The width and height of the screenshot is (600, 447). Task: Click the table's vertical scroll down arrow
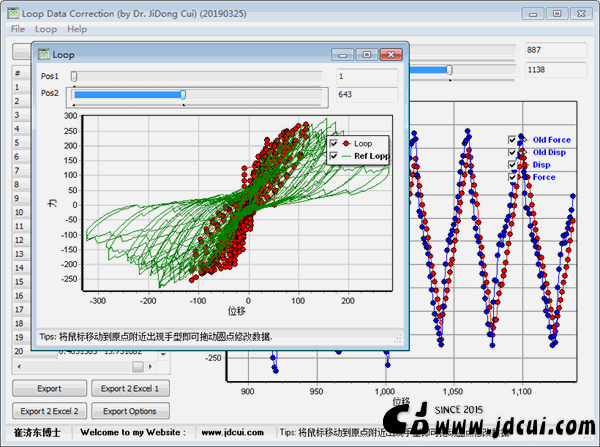pyautogui.click(x=163, y=354)
